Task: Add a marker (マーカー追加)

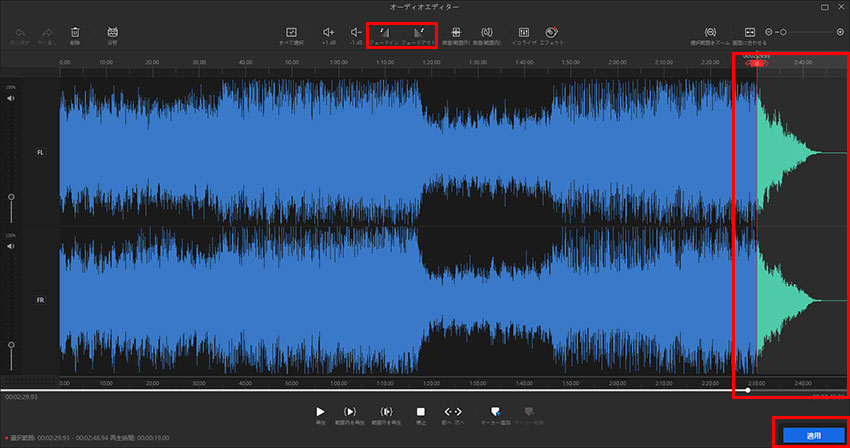Action: [x=495, y=415]
